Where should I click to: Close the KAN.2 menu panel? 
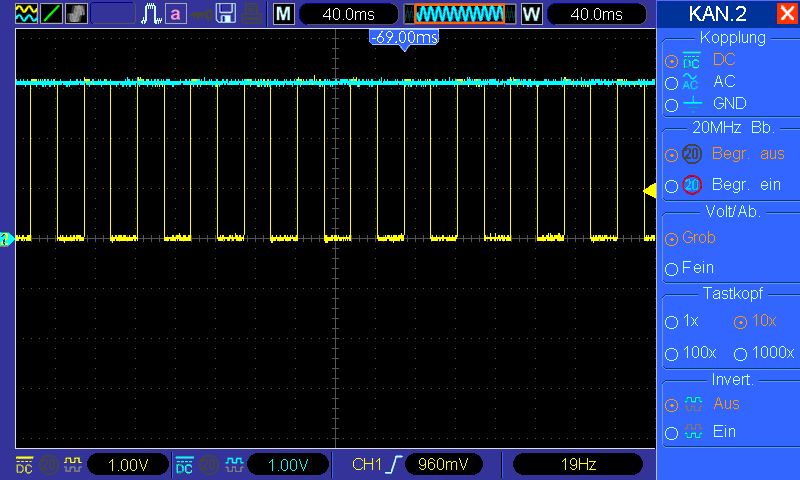pyautogui.click(x=785, y=14)
